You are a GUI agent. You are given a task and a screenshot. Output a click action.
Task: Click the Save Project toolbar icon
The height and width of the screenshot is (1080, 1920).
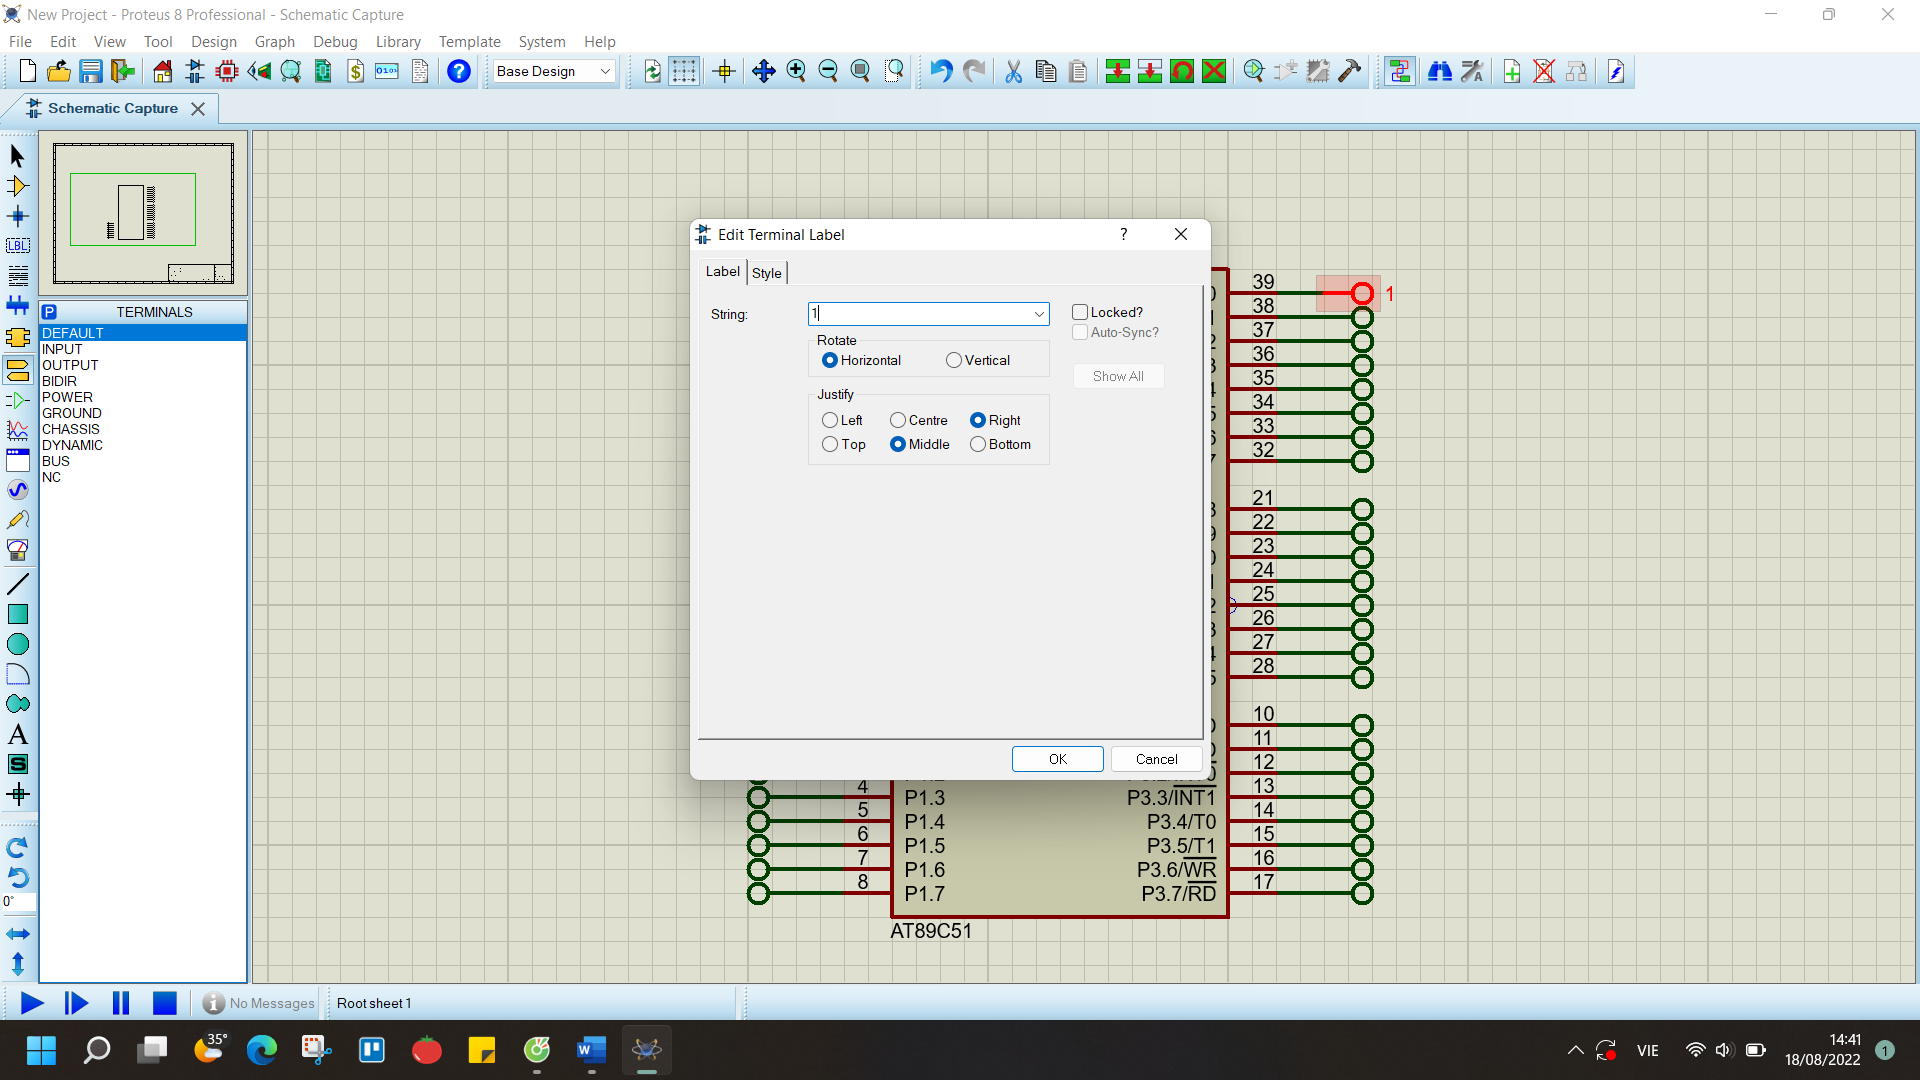tap(91, 71)
